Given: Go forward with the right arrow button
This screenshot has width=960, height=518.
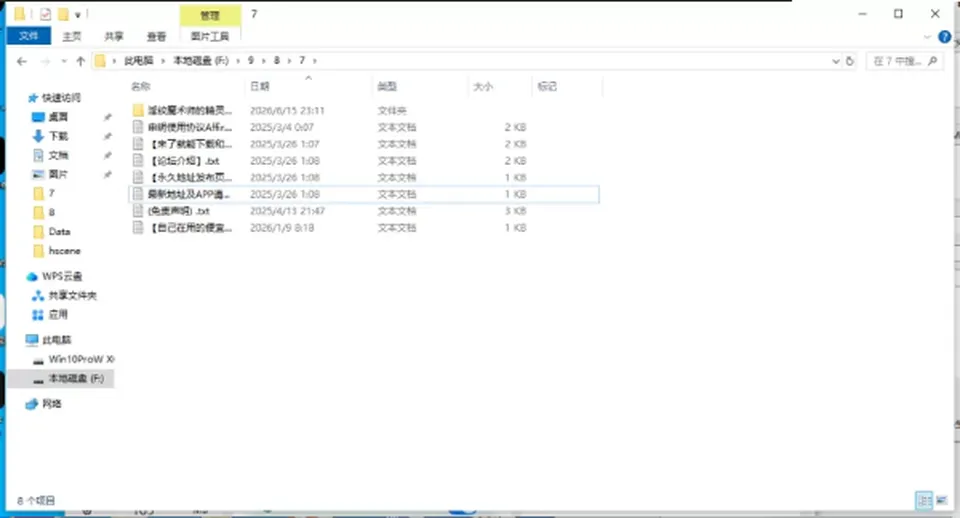Looking at the screenshot, I should pos(45,61).
